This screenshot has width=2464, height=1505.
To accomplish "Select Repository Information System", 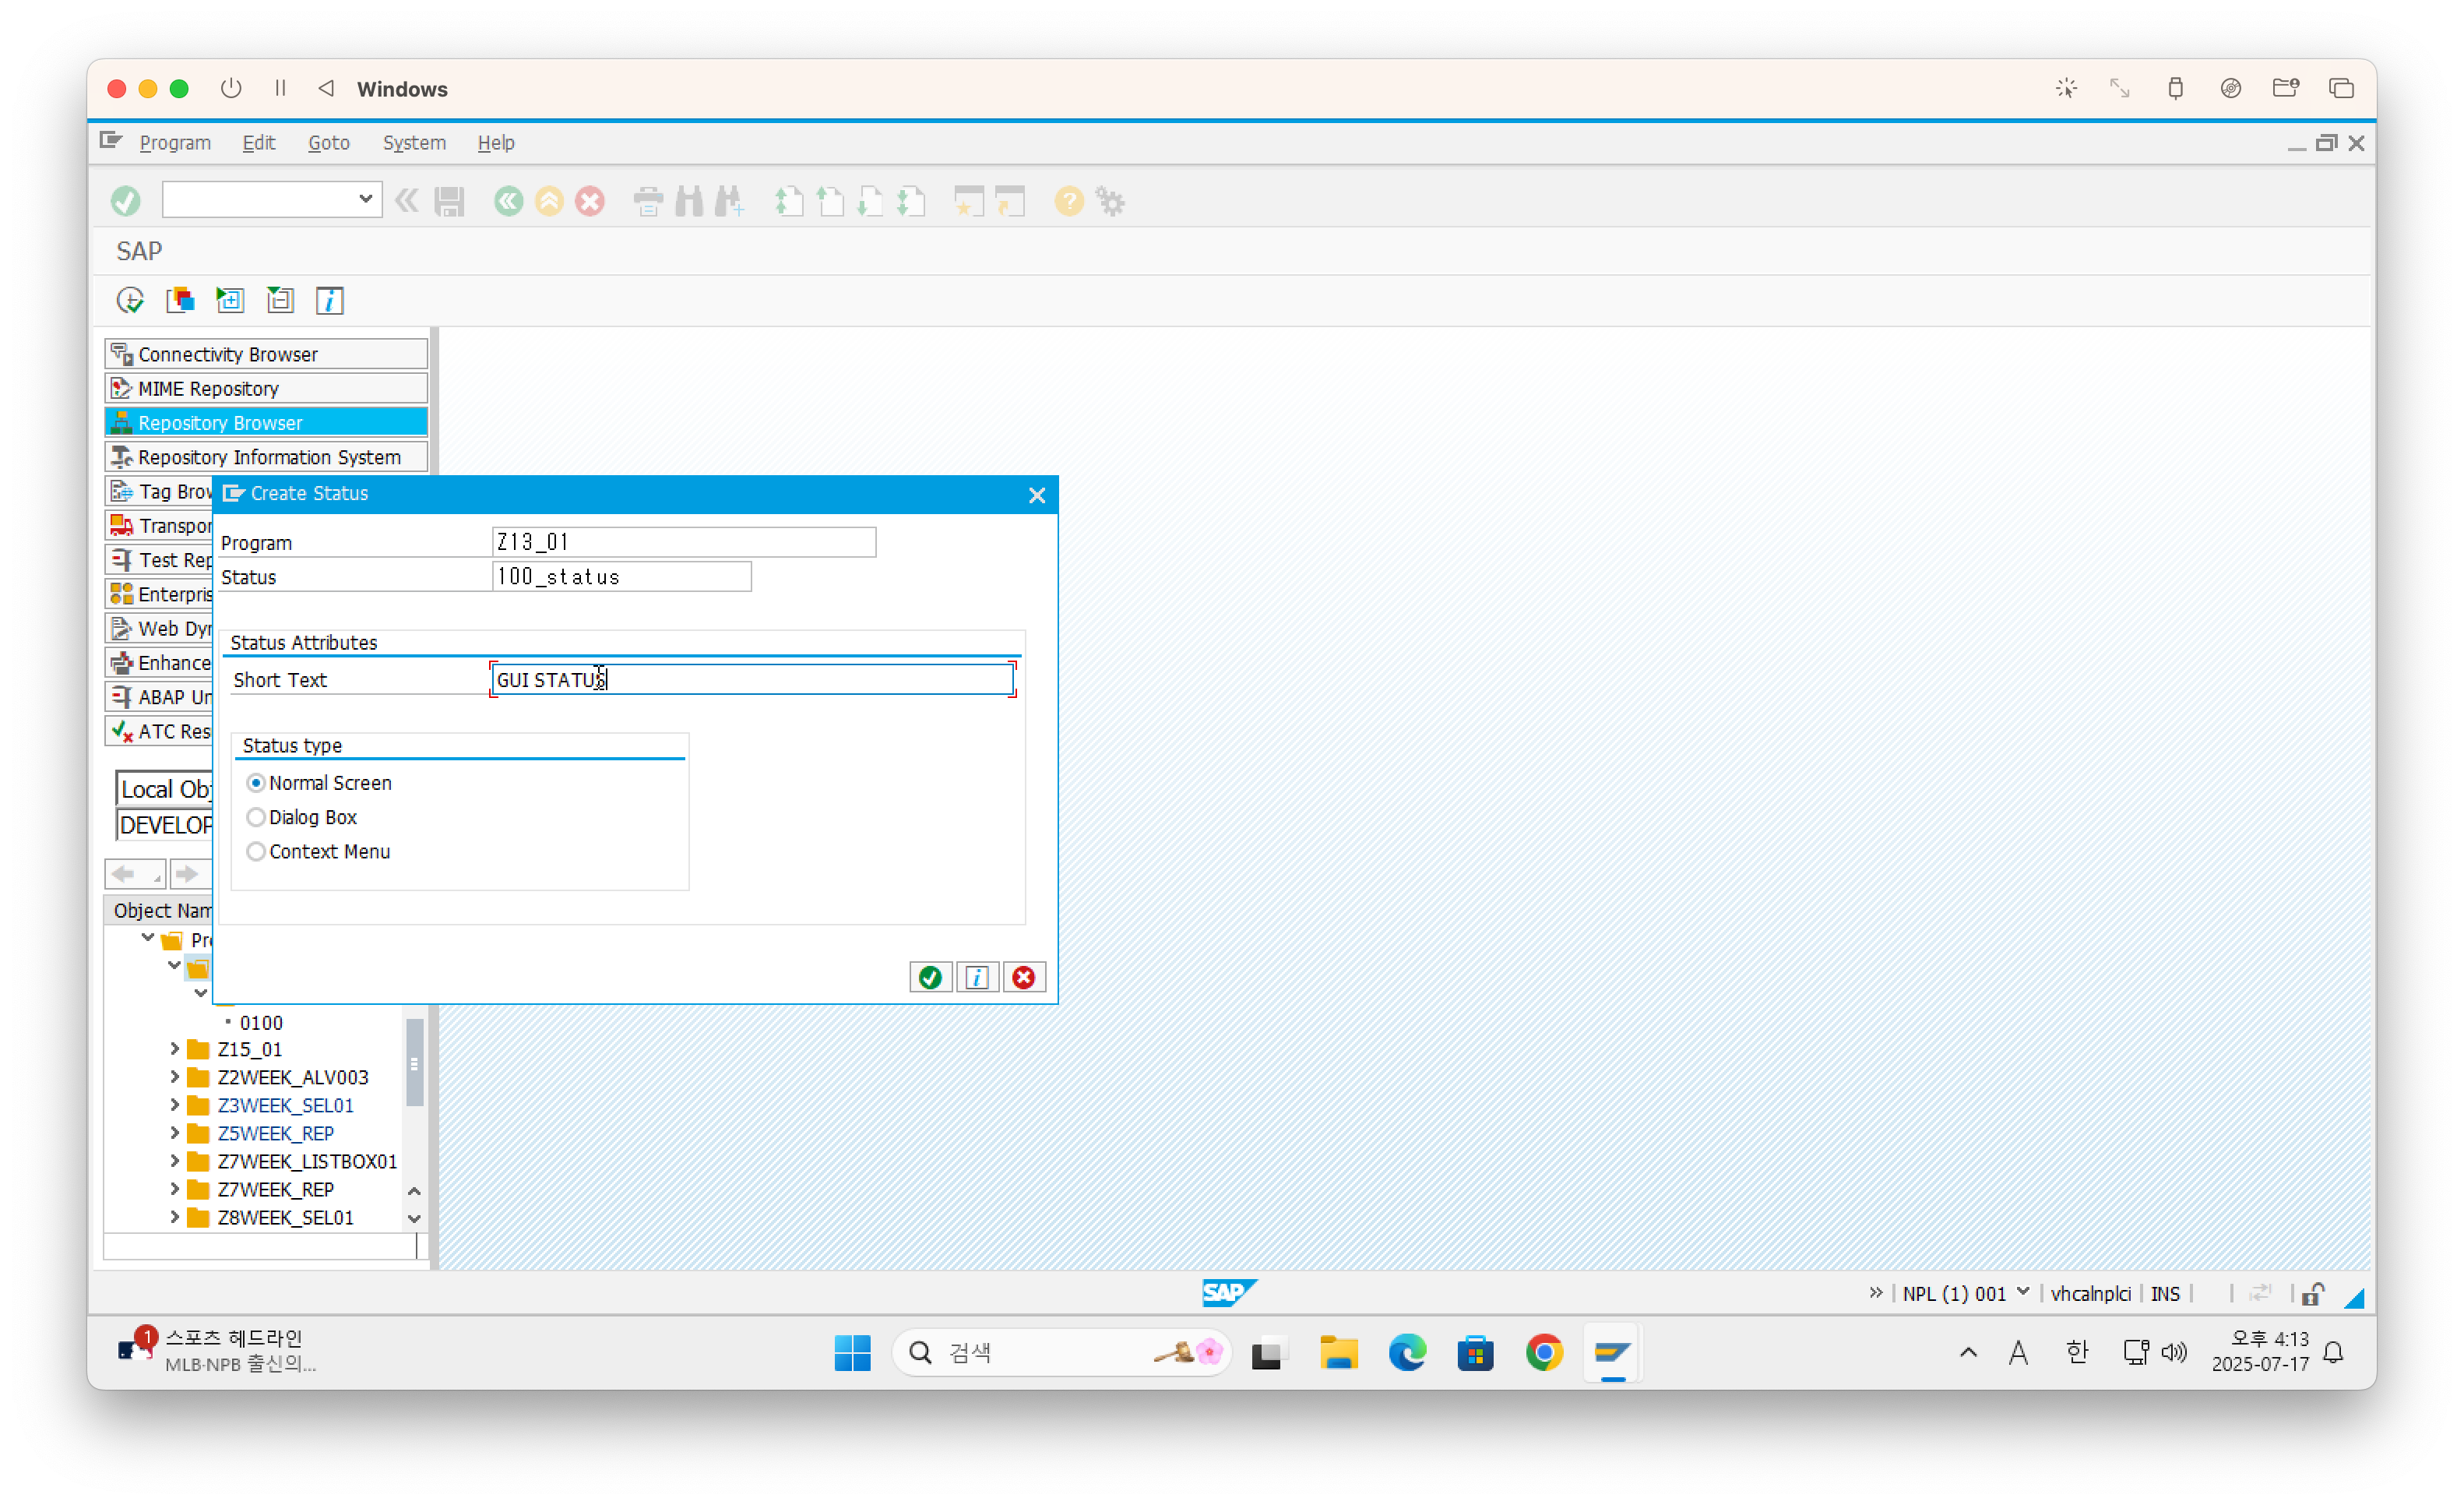I will pos(266,457).
